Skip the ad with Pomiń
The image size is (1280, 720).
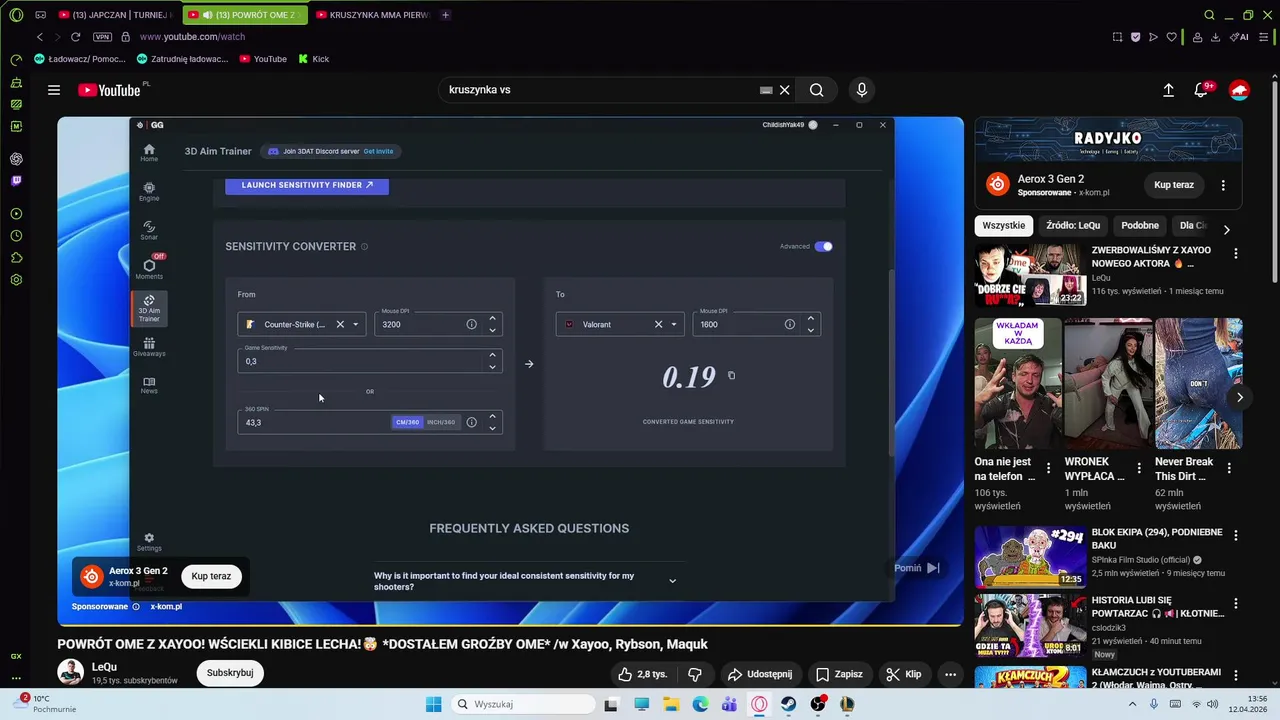point(917,568)
